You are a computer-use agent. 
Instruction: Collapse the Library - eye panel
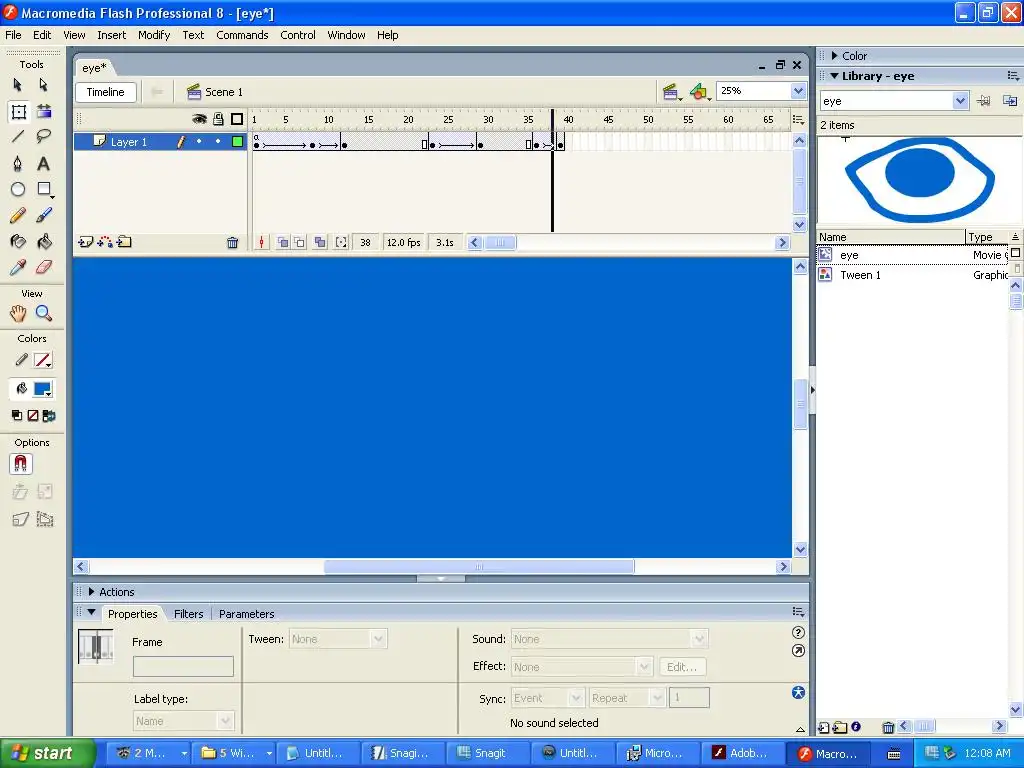click(835, 76)
